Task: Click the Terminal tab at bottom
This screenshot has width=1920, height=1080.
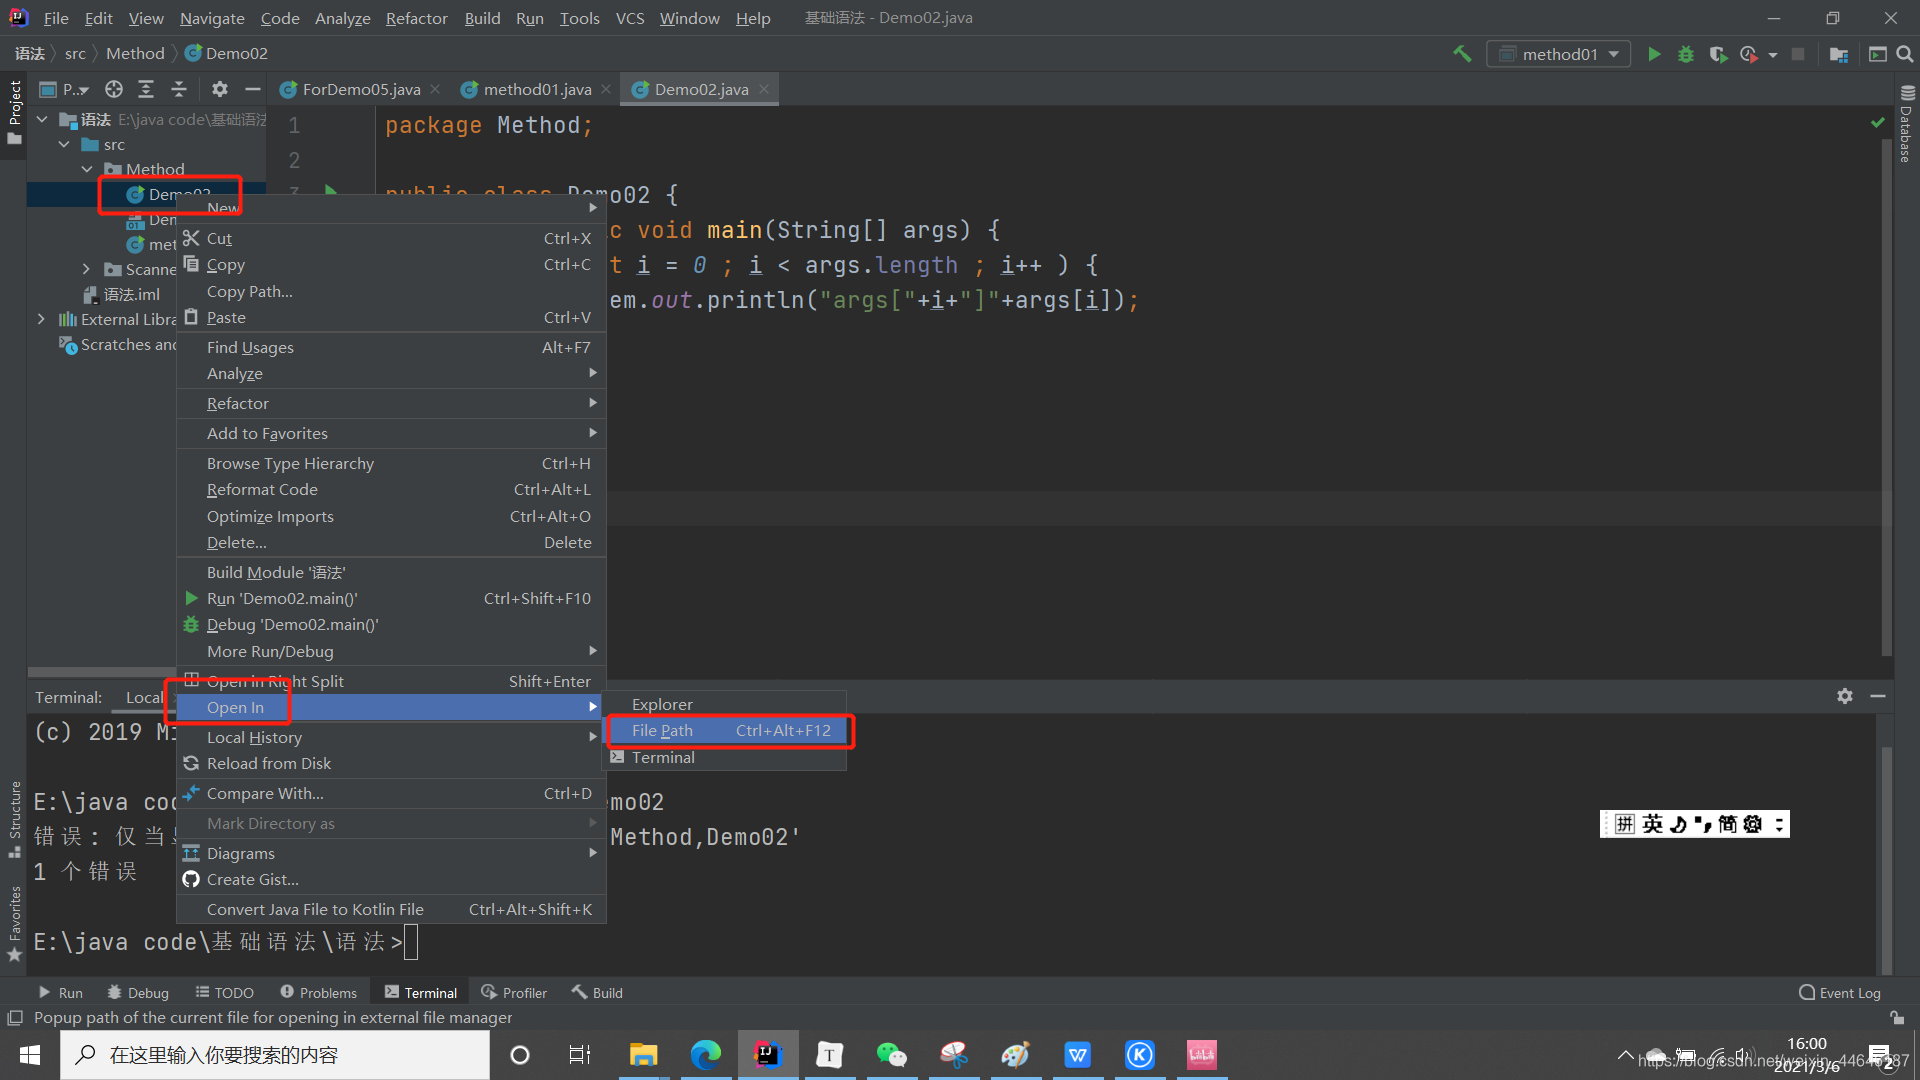Action: coord(430,992)
